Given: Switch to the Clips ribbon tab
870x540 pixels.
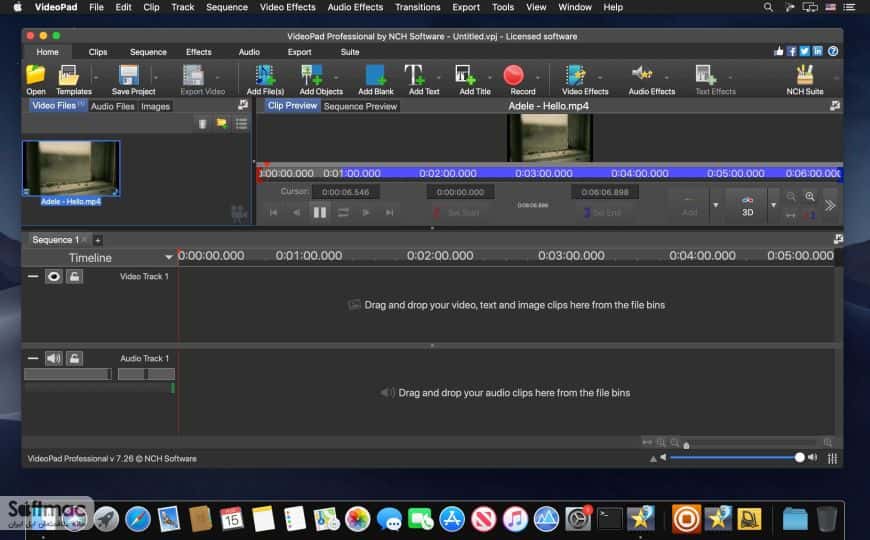Looking at the screenshot, I should pos(98,52).
